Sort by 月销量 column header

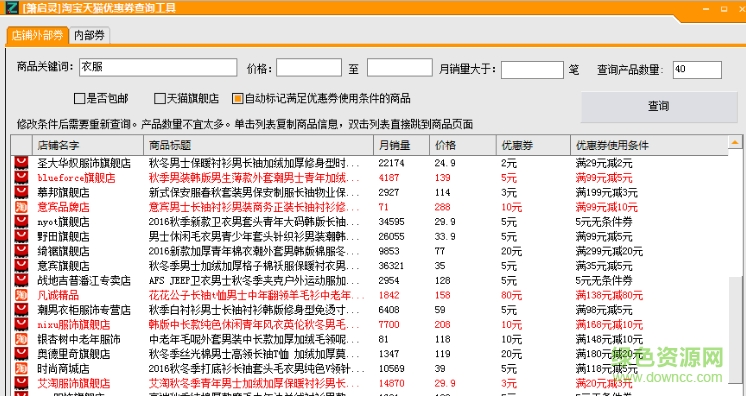point(402,145)
